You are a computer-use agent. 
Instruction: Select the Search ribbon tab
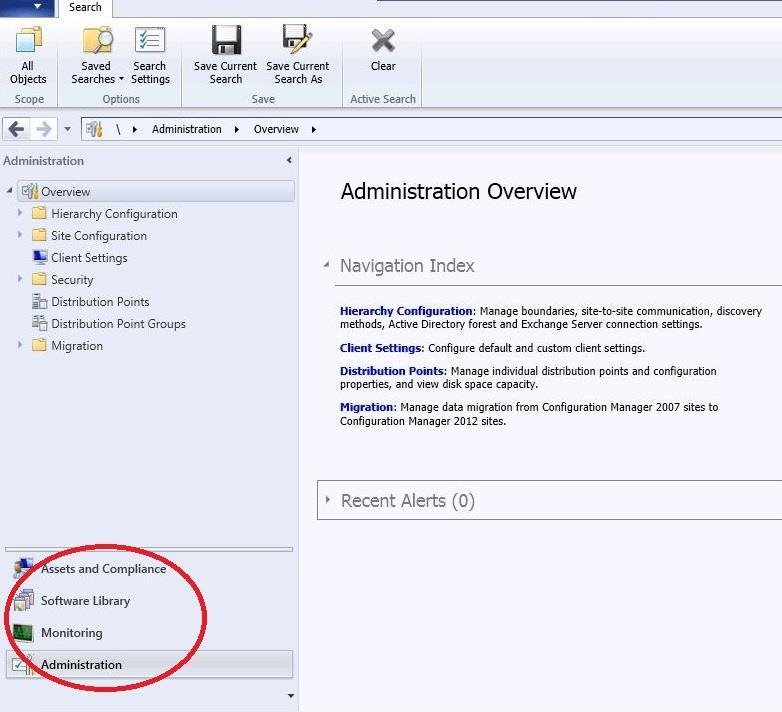click(x=85, y=8)
